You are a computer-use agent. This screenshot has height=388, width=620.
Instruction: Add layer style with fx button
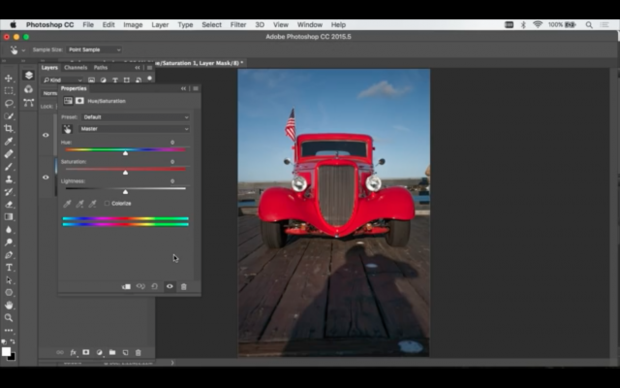tap(73, 352)
